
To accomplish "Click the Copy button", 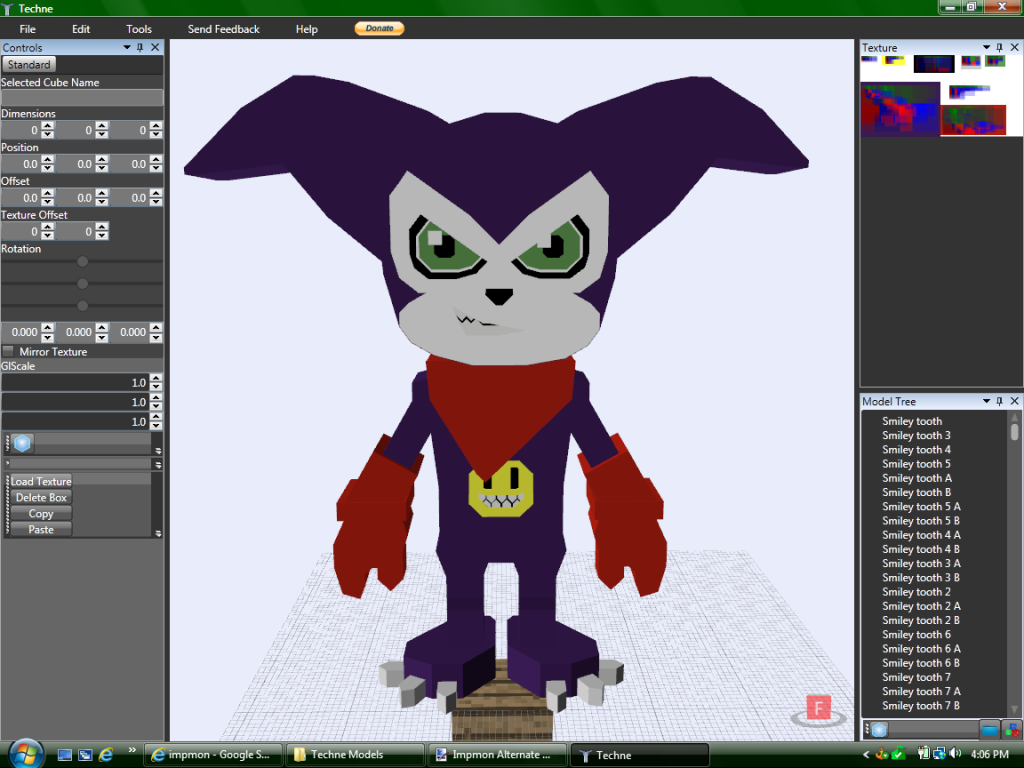I will pyautogui.click(x=41, y=514).
